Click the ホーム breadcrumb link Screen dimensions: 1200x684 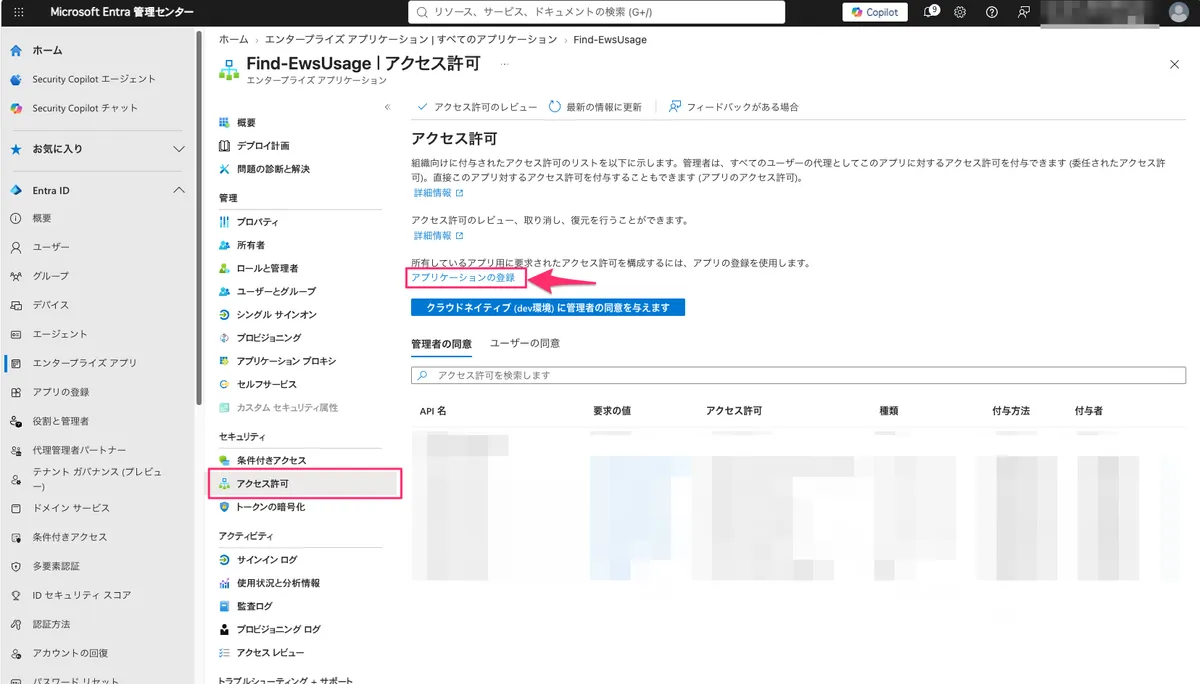[x=233, y=40]
